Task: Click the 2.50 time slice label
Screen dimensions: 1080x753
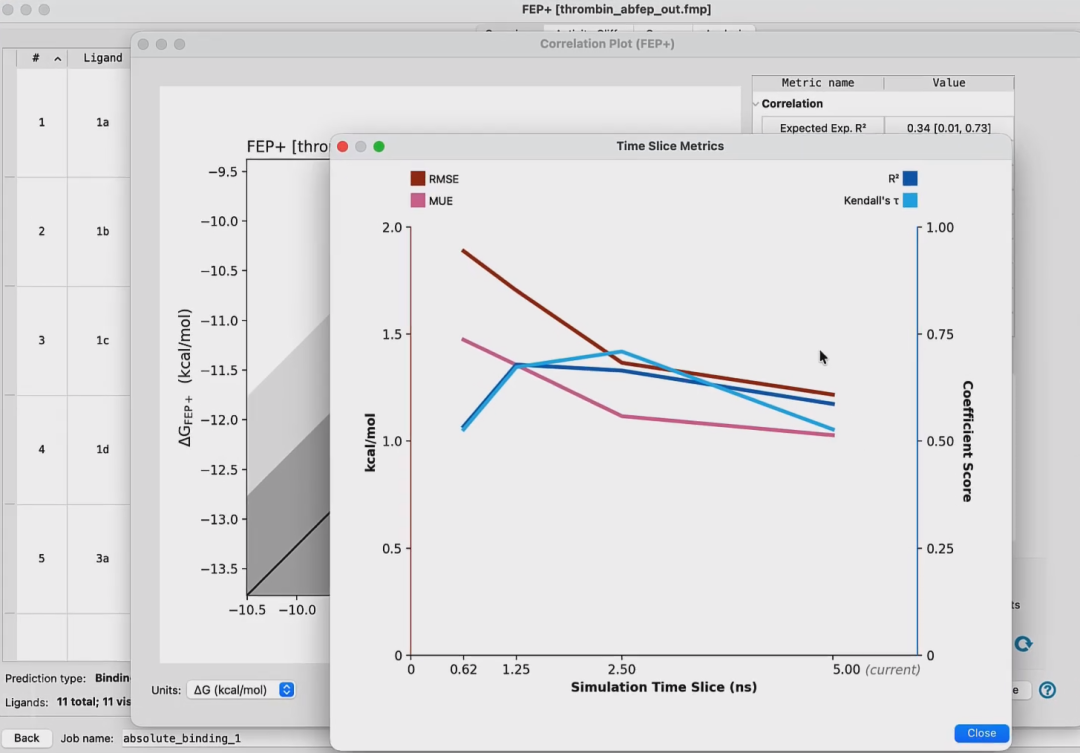Action: (621, 670)
